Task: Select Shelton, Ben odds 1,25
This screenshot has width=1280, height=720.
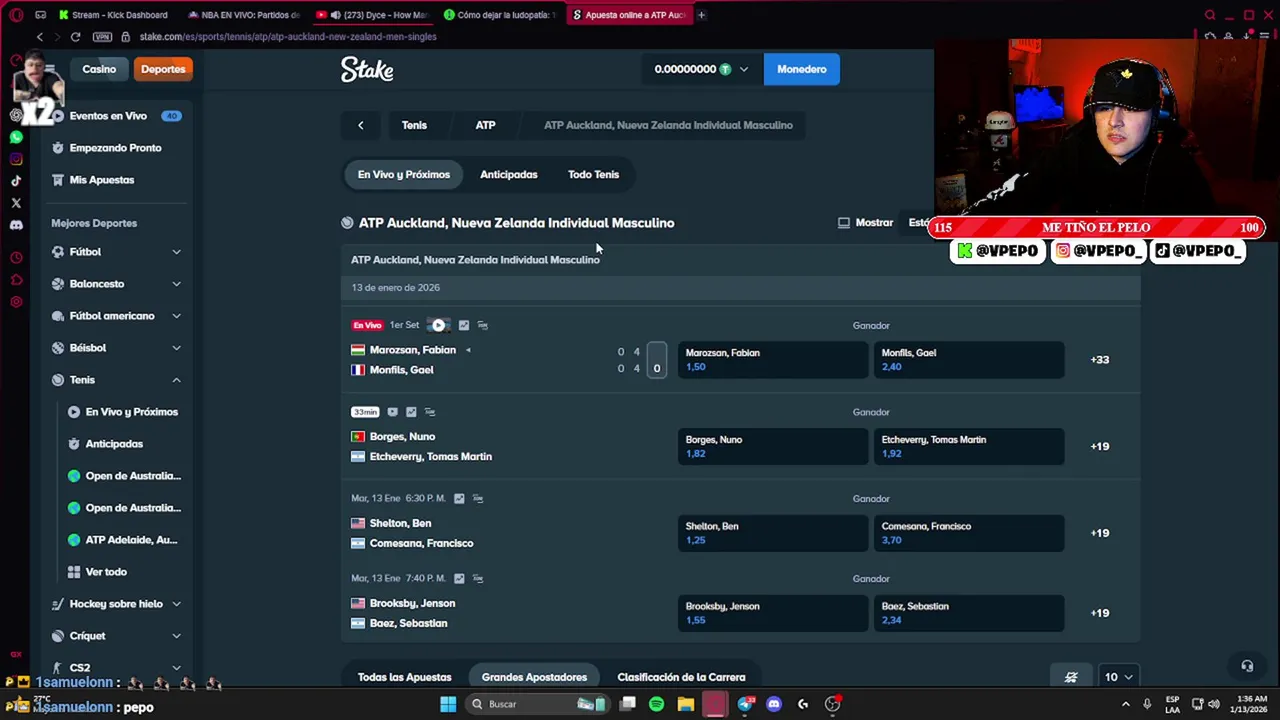Action: coord(773,533)
